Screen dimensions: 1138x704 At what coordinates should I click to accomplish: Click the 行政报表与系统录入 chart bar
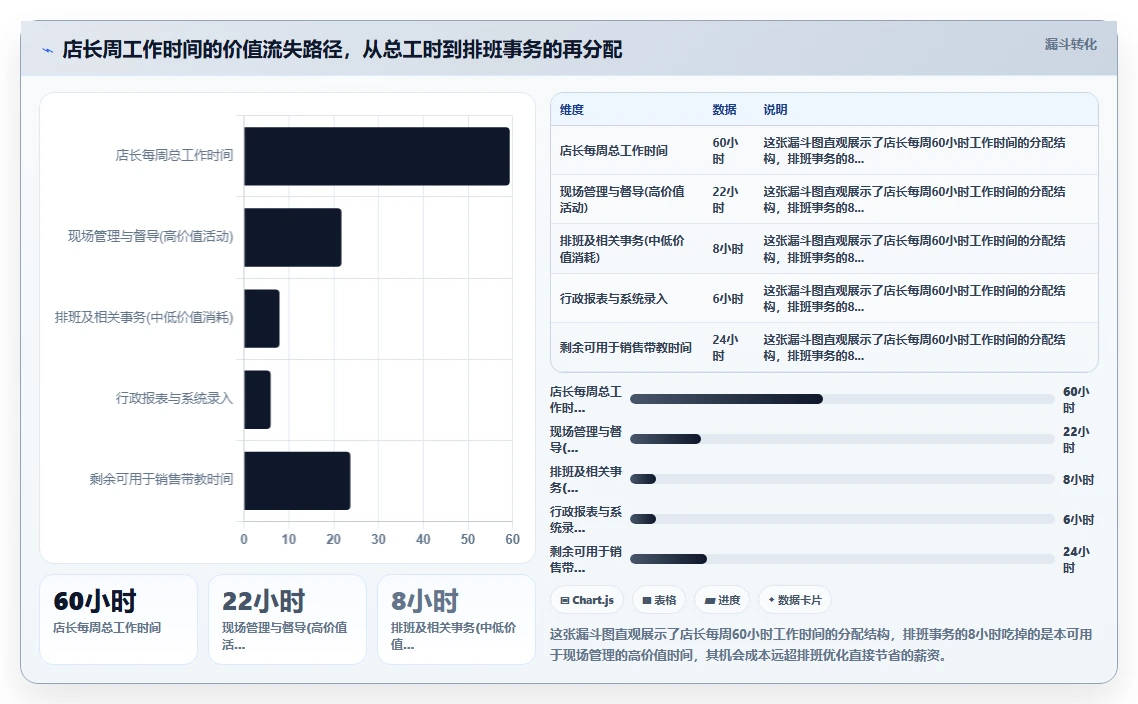(x=258, y=400)
